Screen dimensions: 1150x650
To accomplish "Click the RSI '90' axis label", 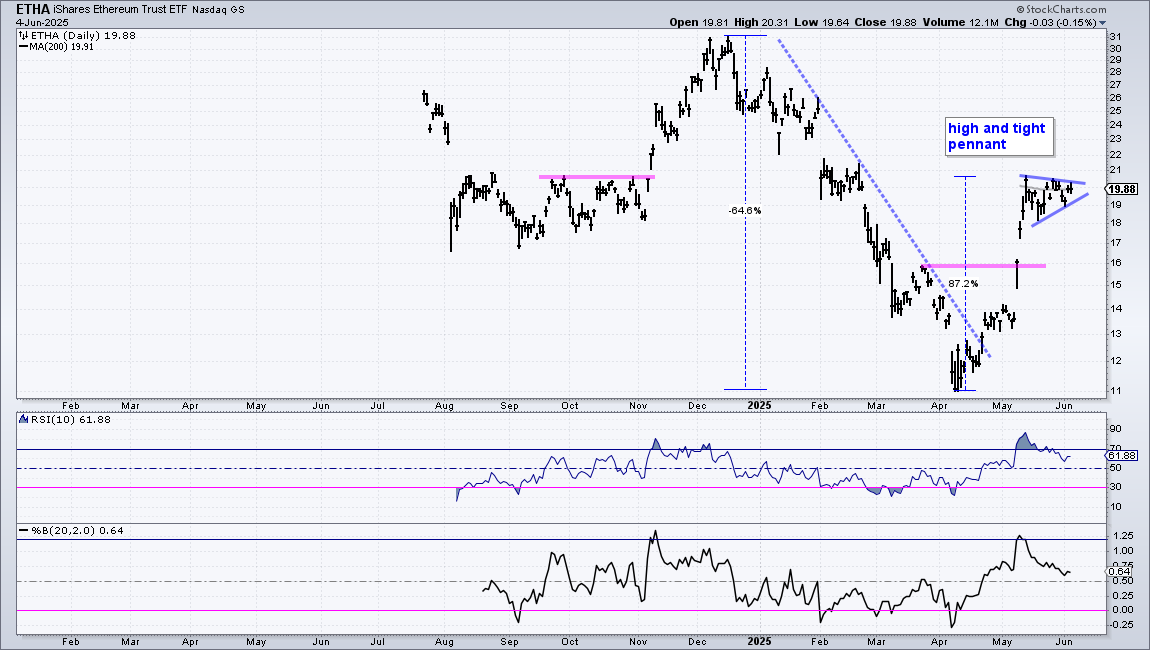I will [x=1115, y=428].
